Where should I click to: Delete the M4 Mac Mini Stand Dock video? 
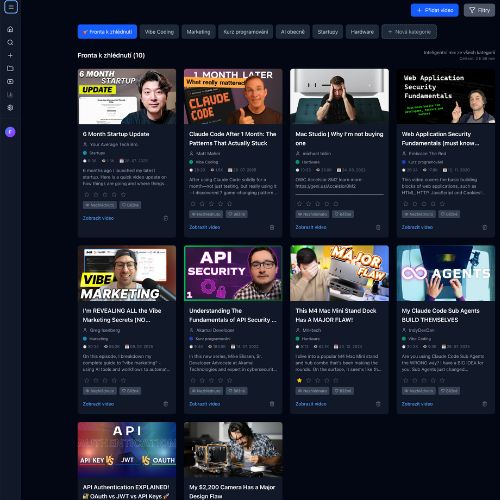point(378,404)
